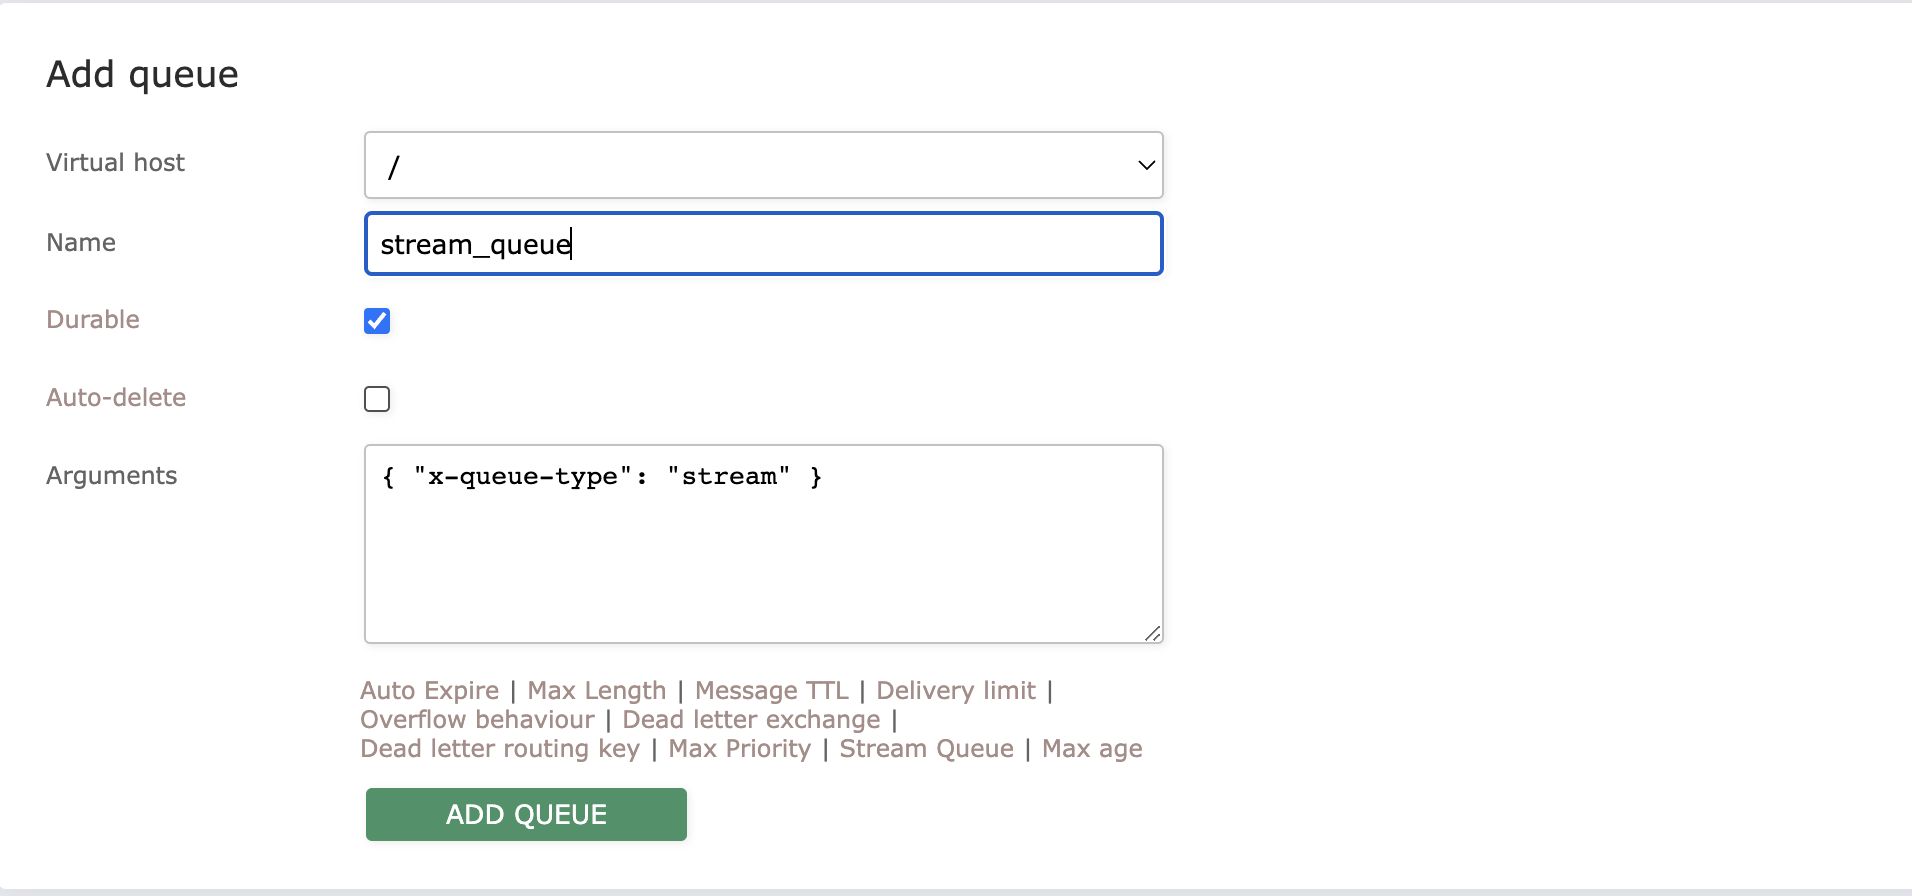Insert Auto Expire argument shortcut

pyautogui.click(x=429, y=690)
